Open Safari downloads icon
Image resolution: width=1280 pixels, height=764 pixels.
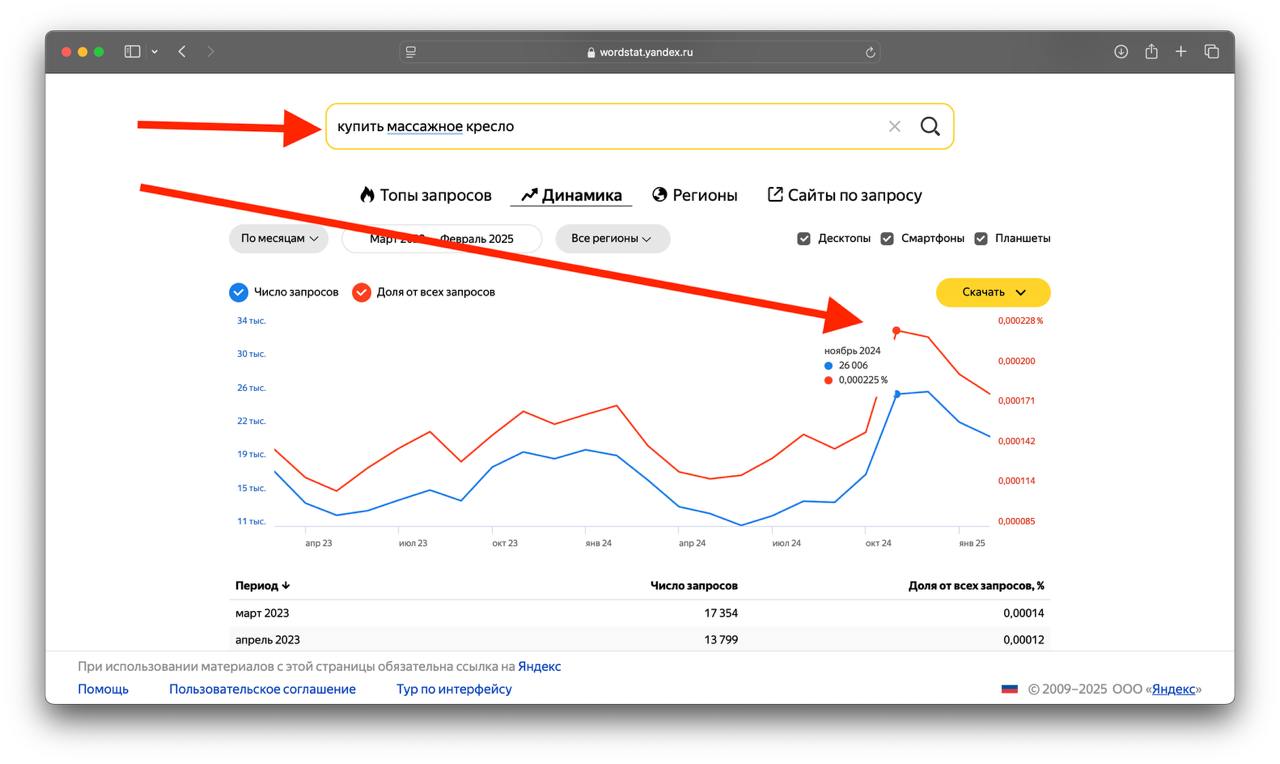pyautogui.click(x=1121, y=51)
